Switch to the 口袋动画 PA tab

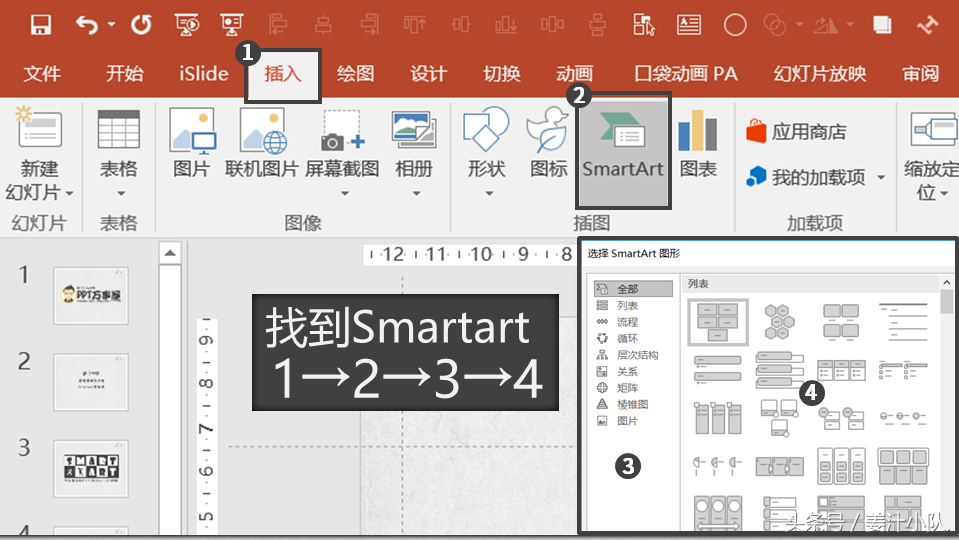click(x=686, y=74)
